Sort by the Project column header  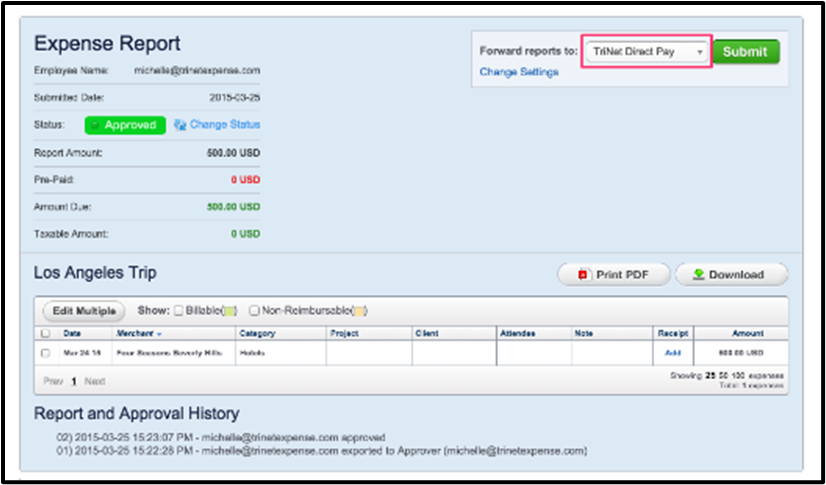[343, 333]
